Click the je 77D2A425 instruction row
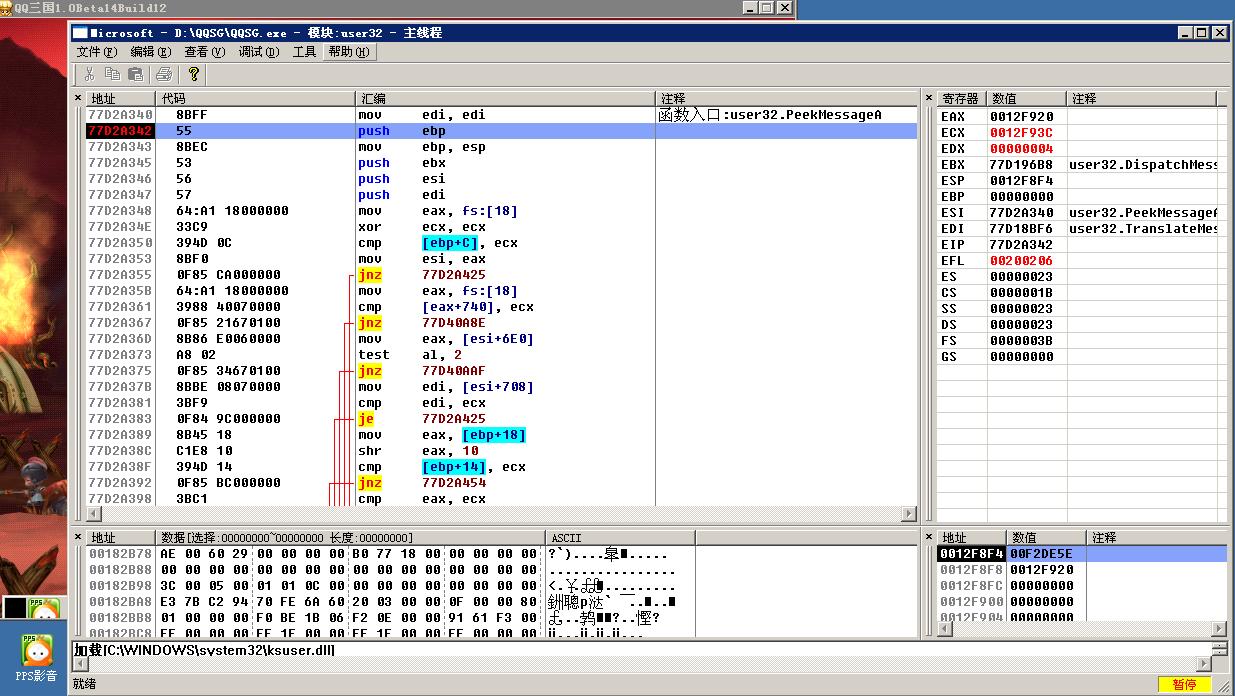The width and height of the screenshot is (1235, 696). pos(500,419)
